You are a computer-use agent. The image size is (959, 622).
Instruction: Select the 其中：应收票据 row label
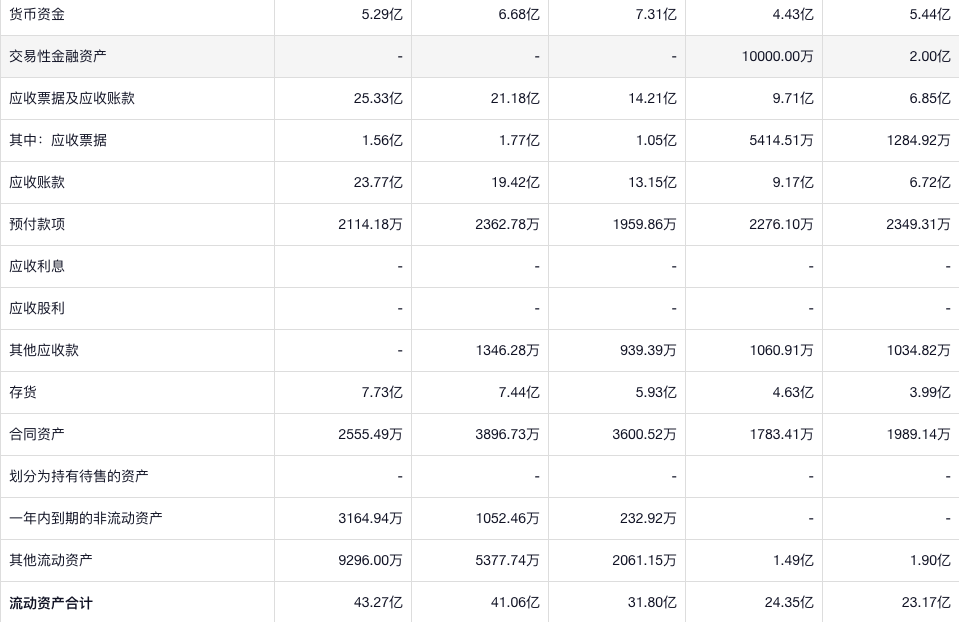pos(58,140)
